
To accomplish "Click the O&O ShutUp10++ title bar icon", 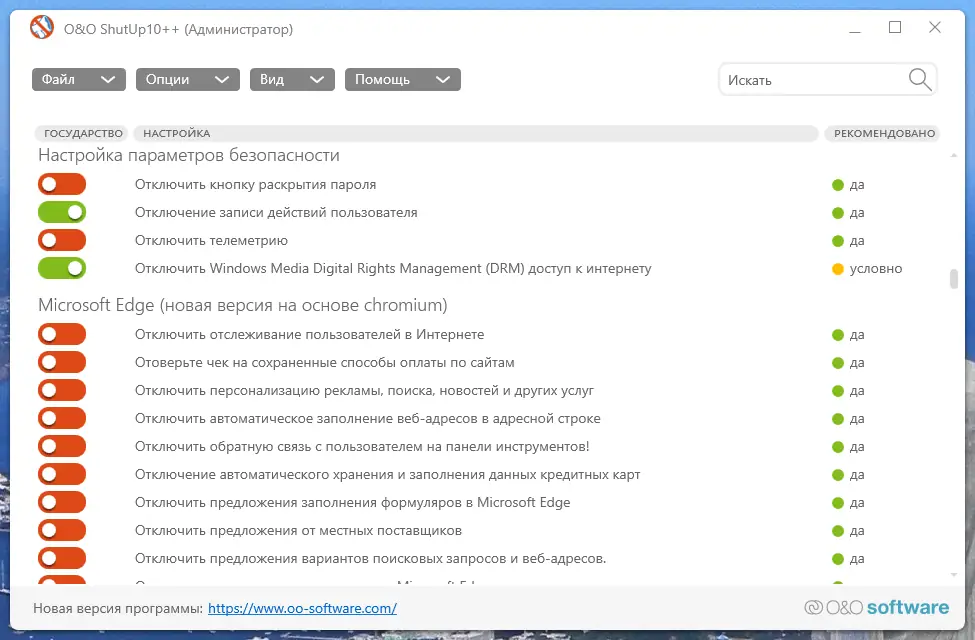I will tap(41, 27).
